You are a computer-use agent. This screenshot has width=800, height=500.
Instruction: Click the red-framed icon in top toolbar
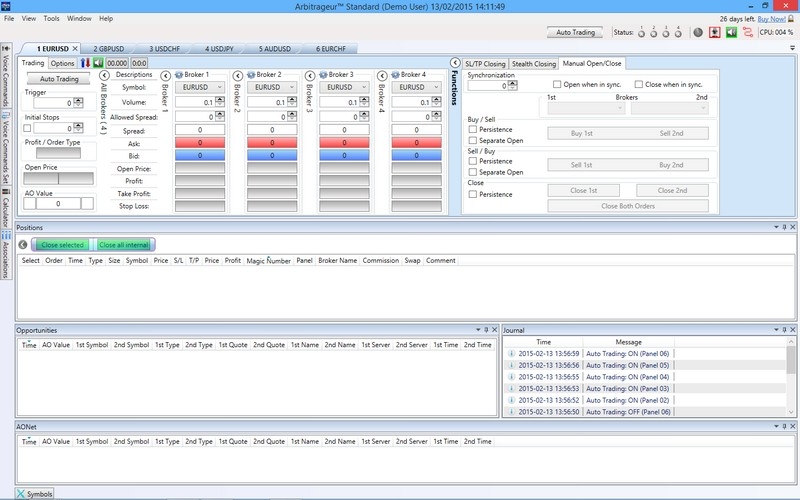pyautogui.click(x=715, y=32)
